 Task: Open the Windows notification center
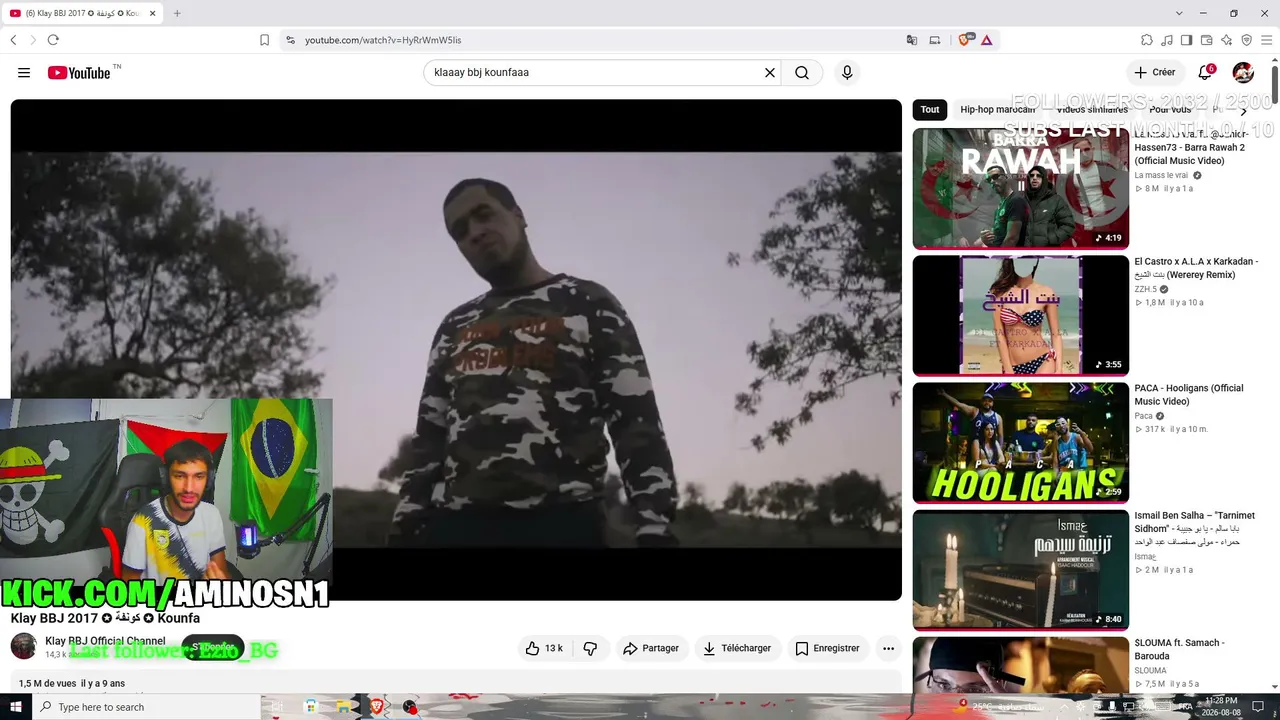click(x=1258, y=707)
